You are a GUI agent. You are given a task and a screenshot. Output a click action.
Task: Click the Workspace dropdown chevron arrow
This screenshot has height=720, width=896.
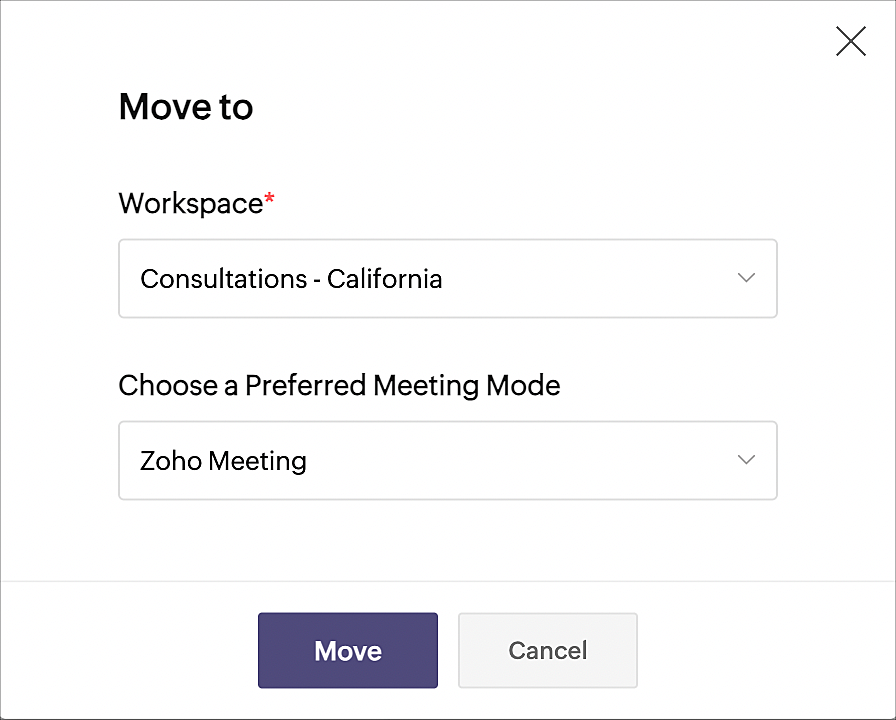click(x=746, y=278)
